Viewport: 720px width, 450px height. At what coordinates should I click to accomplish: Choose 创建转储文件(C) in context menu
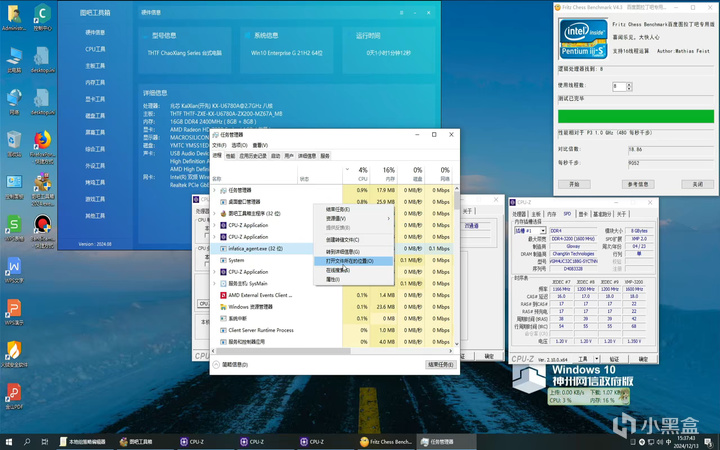pos(353,240)
